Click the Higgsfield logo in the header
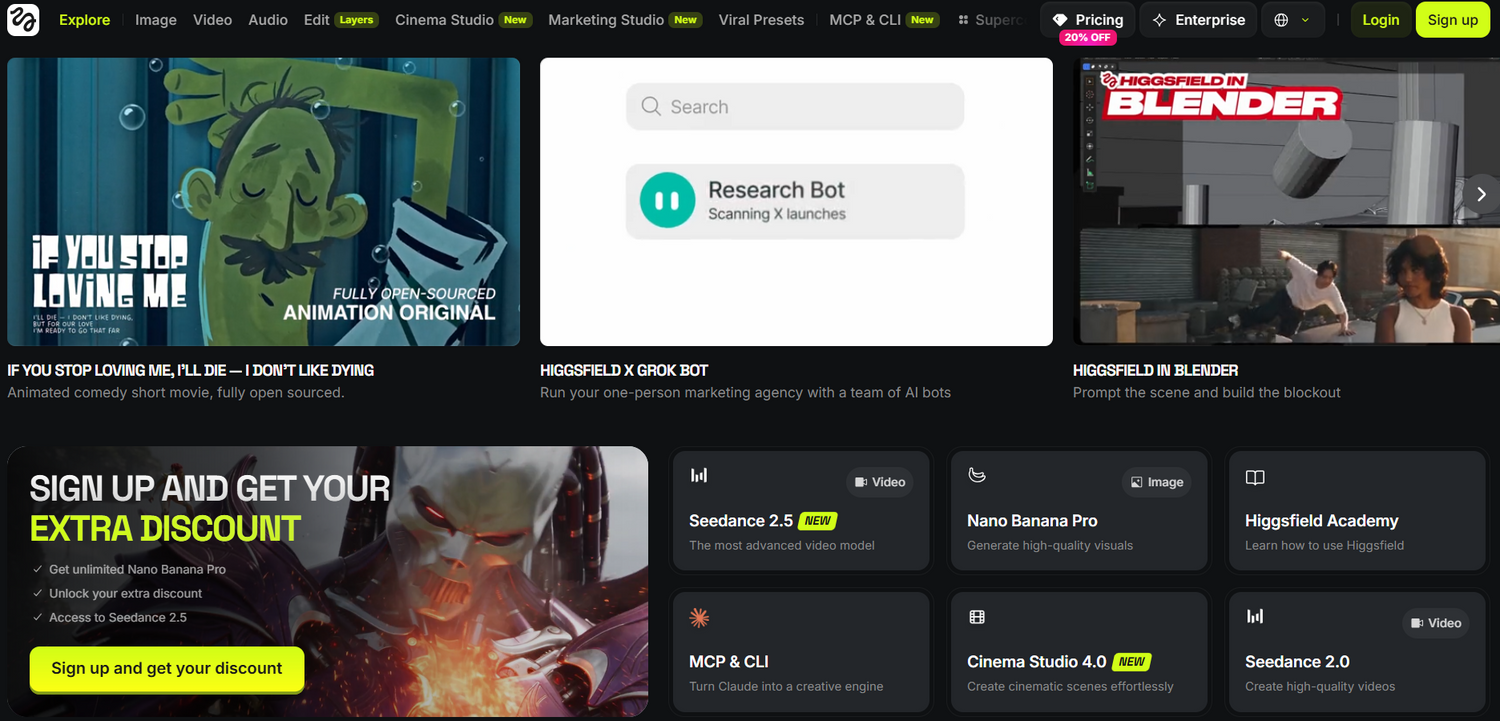This screenshot has height=721, width=1500. 23,20
